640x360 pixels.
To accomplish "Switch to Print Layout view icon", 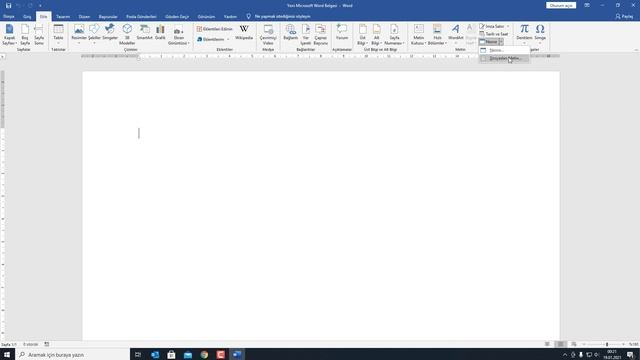I will click(560, 344).
